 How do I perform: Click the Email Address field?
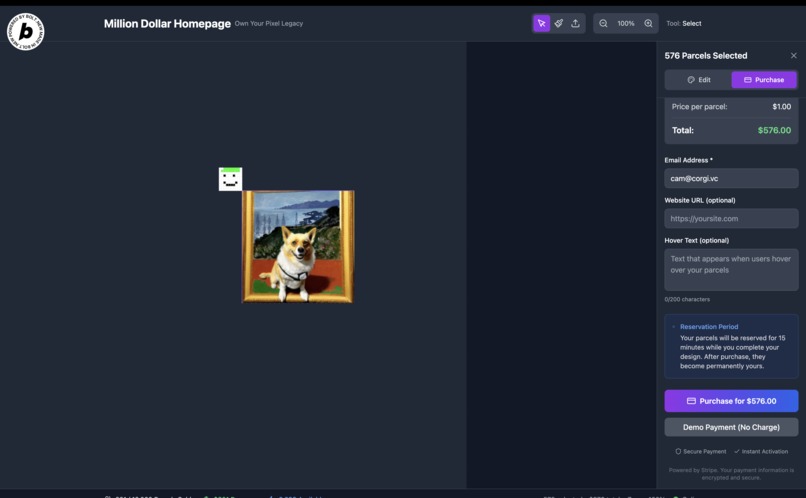tap(731, 178)
